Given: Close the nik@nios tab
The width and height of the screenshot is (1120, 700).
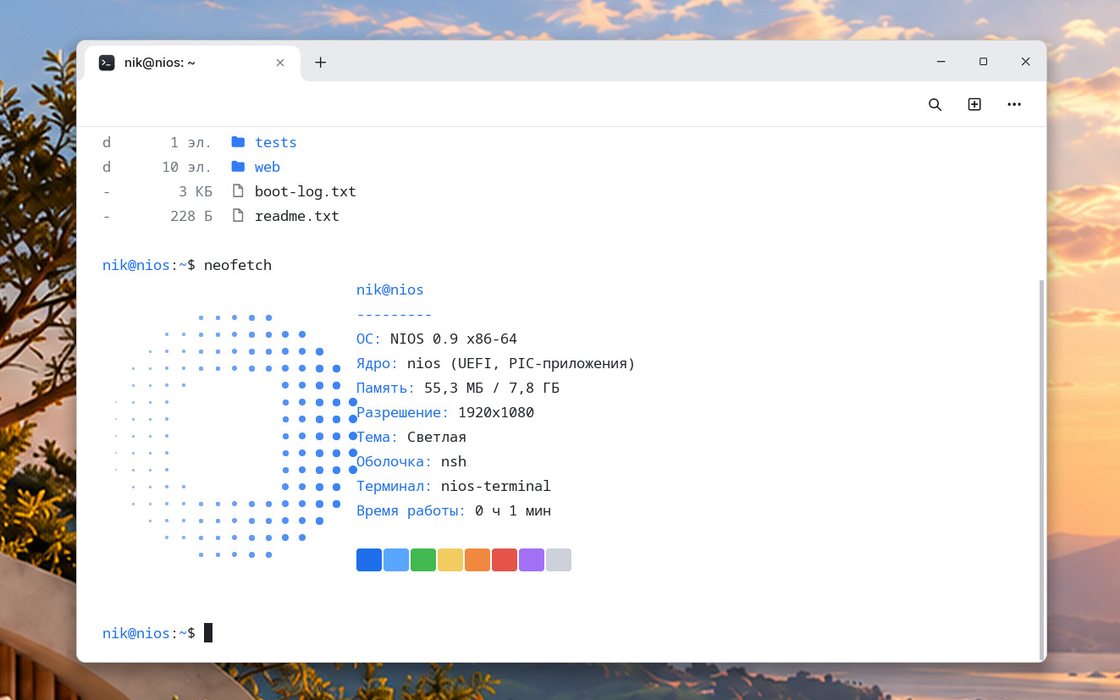Looking at the screenshot, I should click(280, 63).
